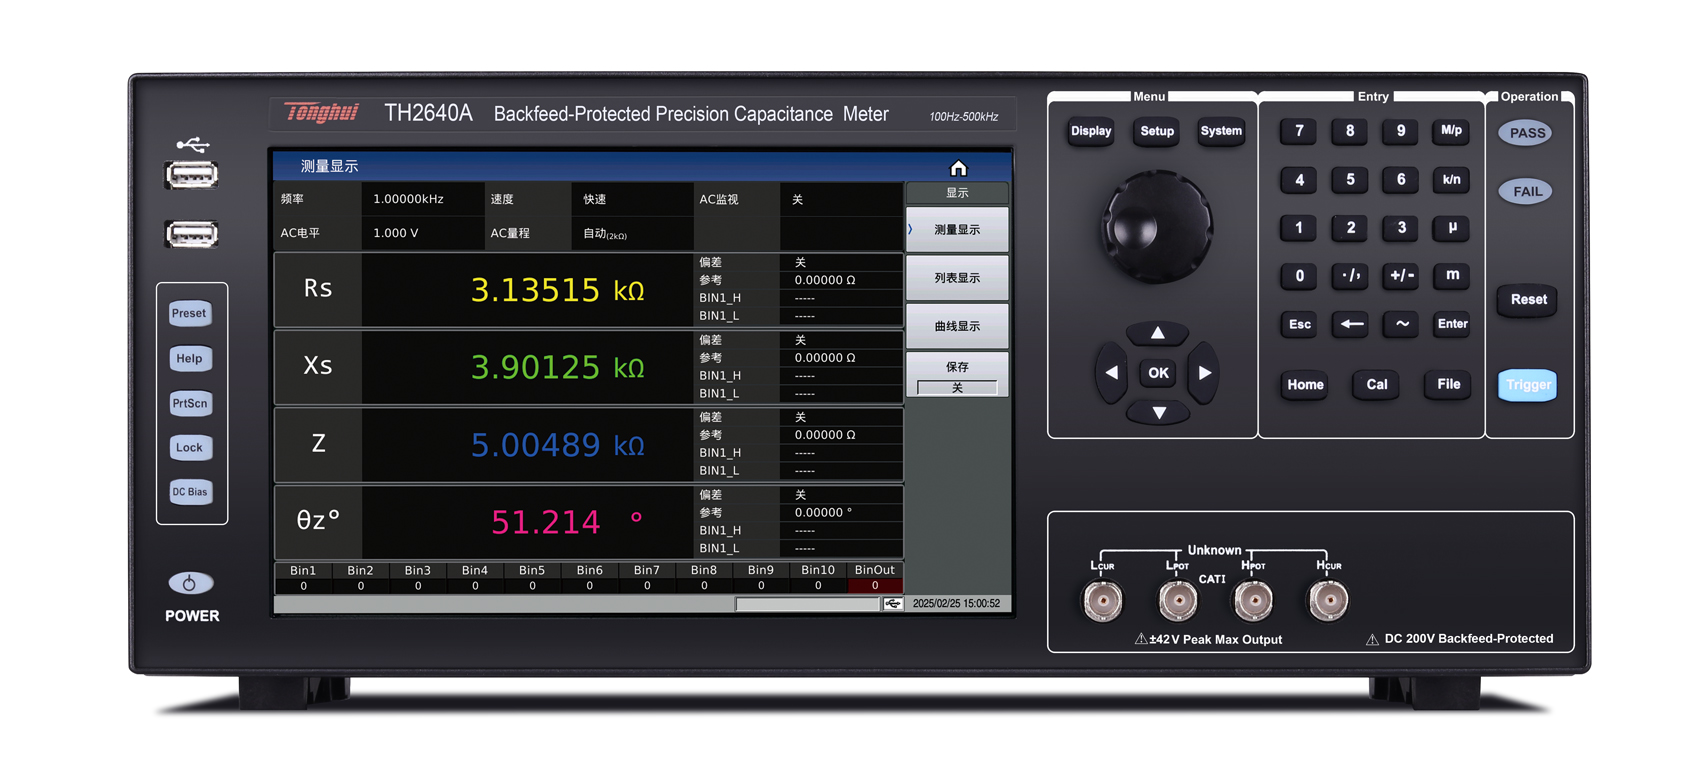Click the USB status icon on the screen
The height and width of the screenshot is (761, 1701).
892,604
